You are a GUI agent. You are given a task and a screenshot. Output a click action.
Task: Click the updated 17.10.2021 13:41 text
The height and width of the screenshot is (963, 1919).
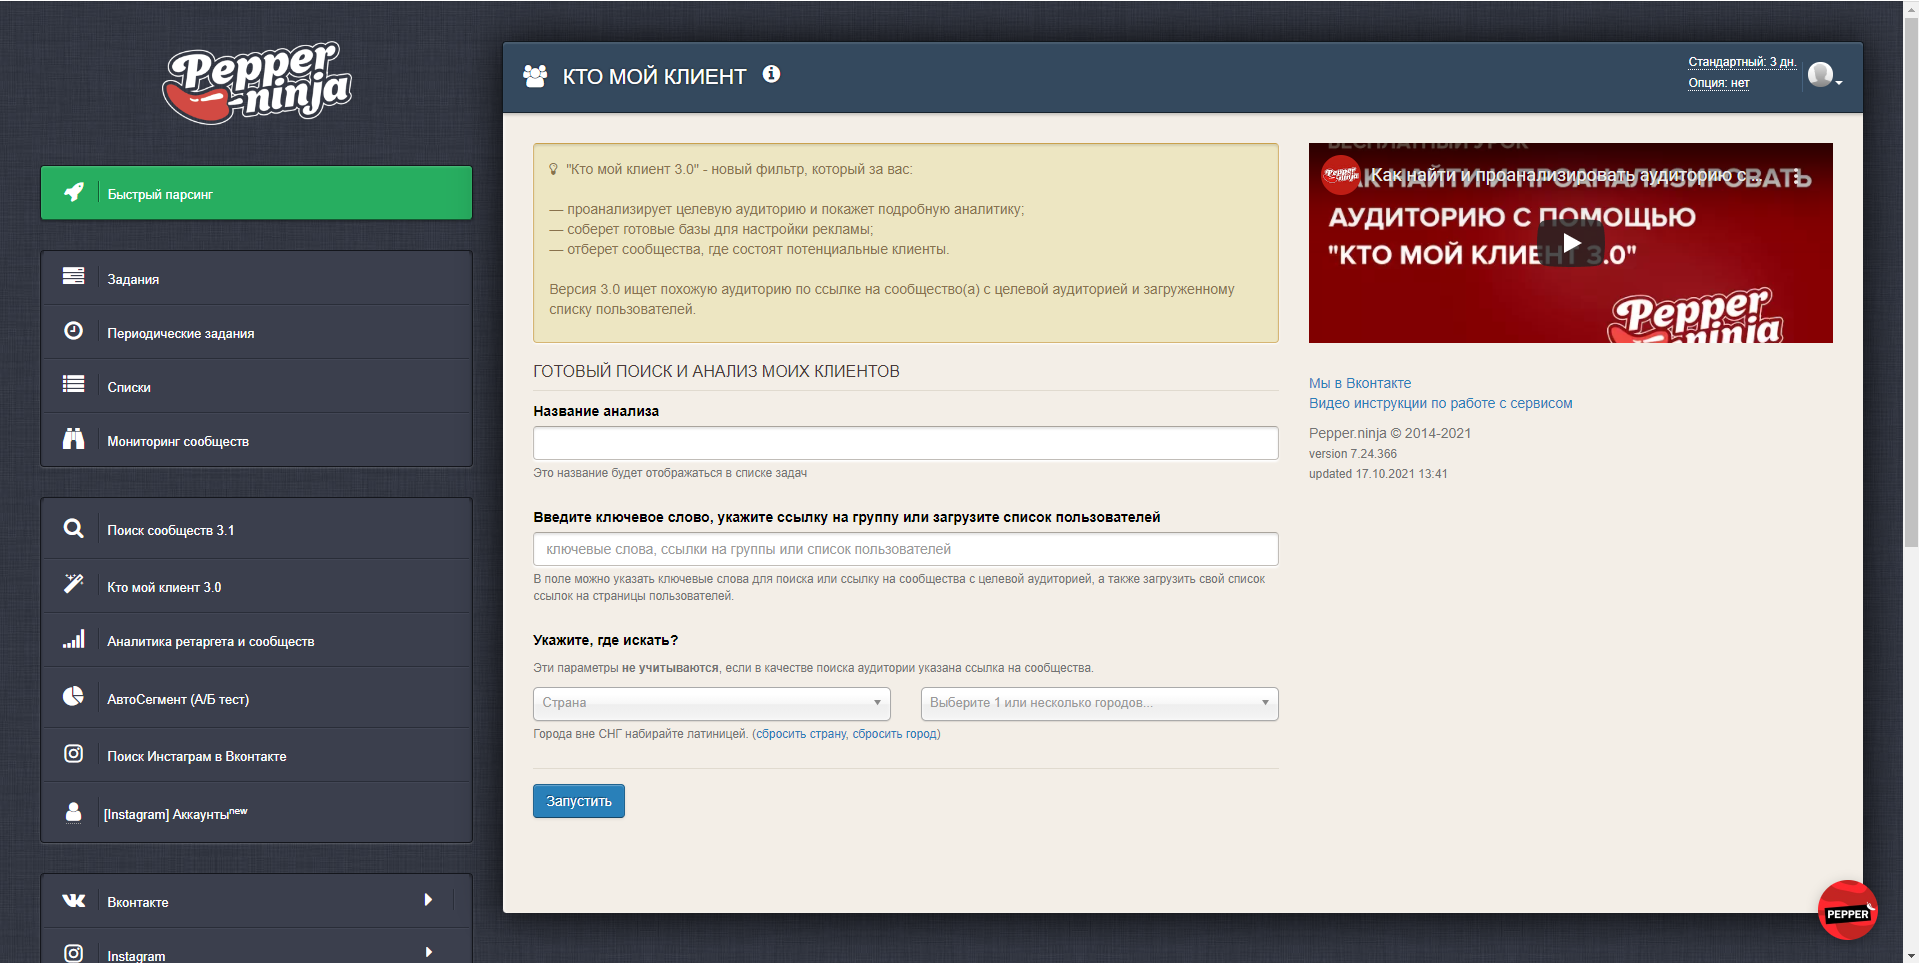[x=1378, y=474]
